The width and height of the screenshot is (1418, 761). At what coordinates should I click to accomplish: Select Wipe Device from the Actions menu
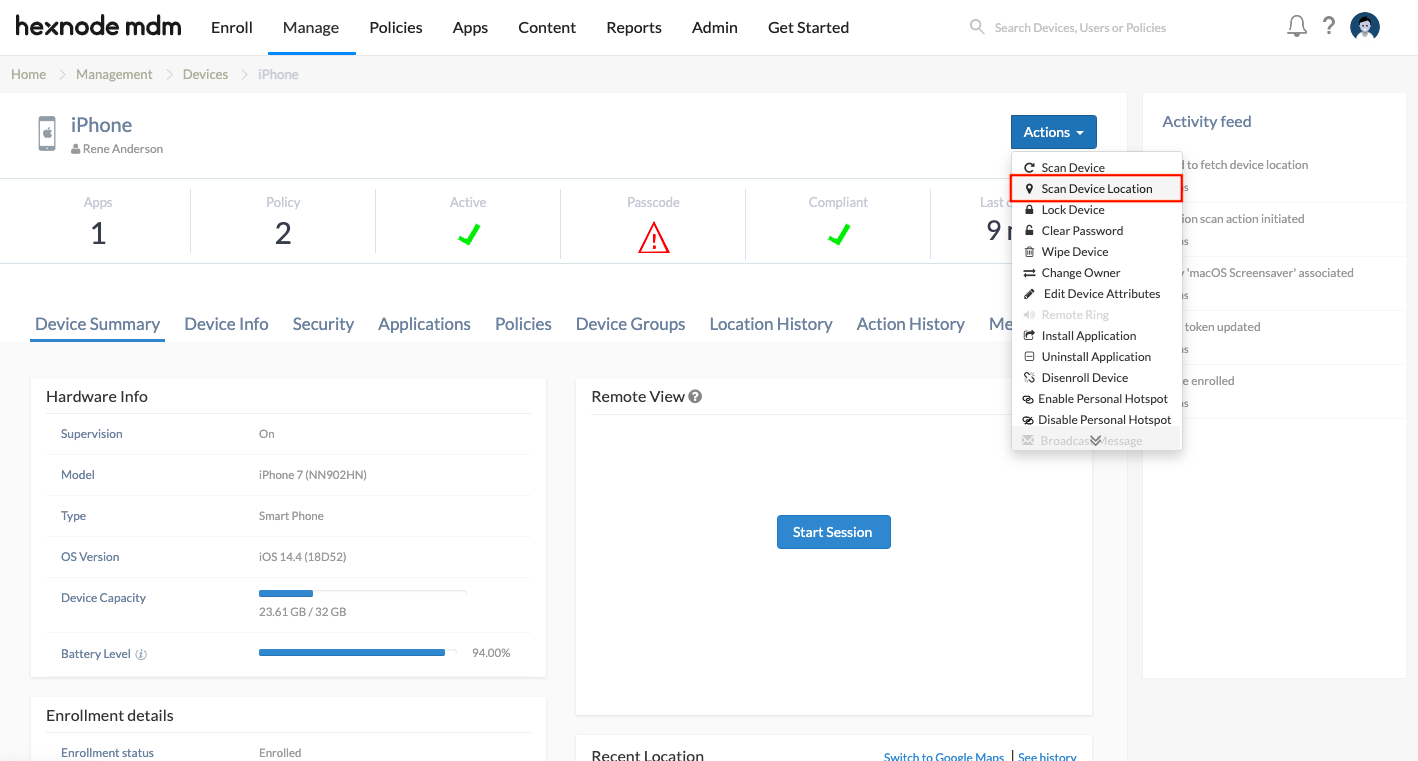1074,252
